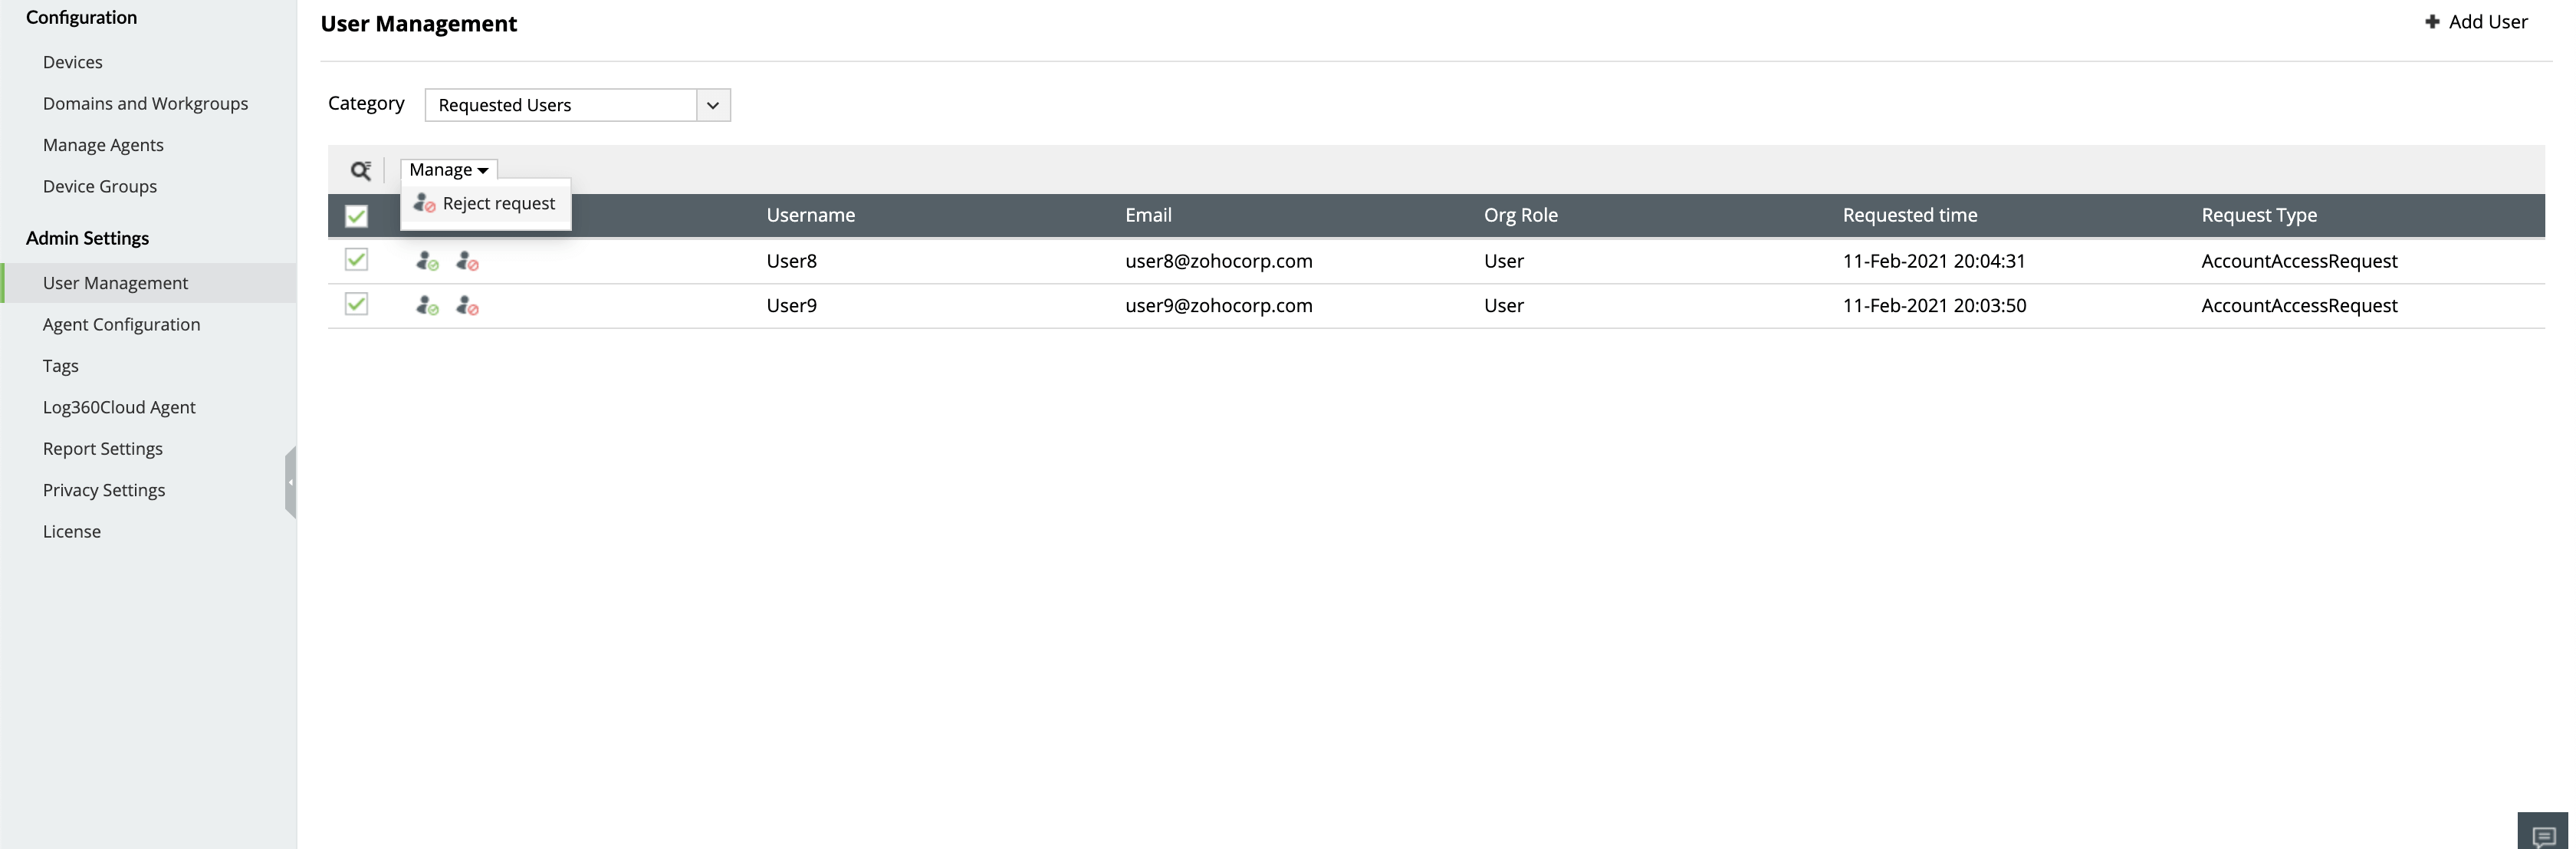Select Reject request from the Manage menu
Image resolution: width=2576 pixels, height=849 pixels.
point(499,203)
